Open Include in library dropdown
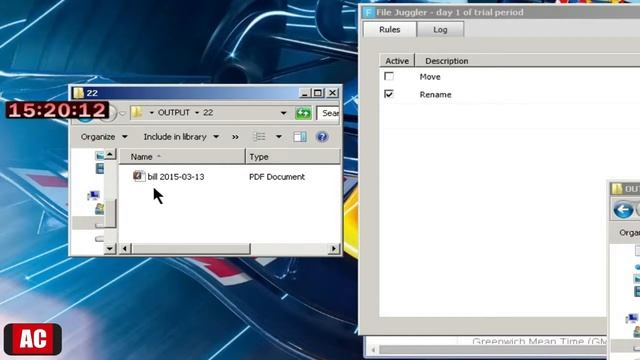Viewport: 640px width, 360px height. (x=181, y=137)
